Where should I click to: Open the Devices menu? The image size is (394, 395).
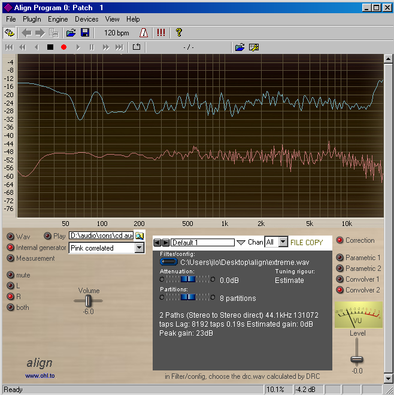coord(86,19)
